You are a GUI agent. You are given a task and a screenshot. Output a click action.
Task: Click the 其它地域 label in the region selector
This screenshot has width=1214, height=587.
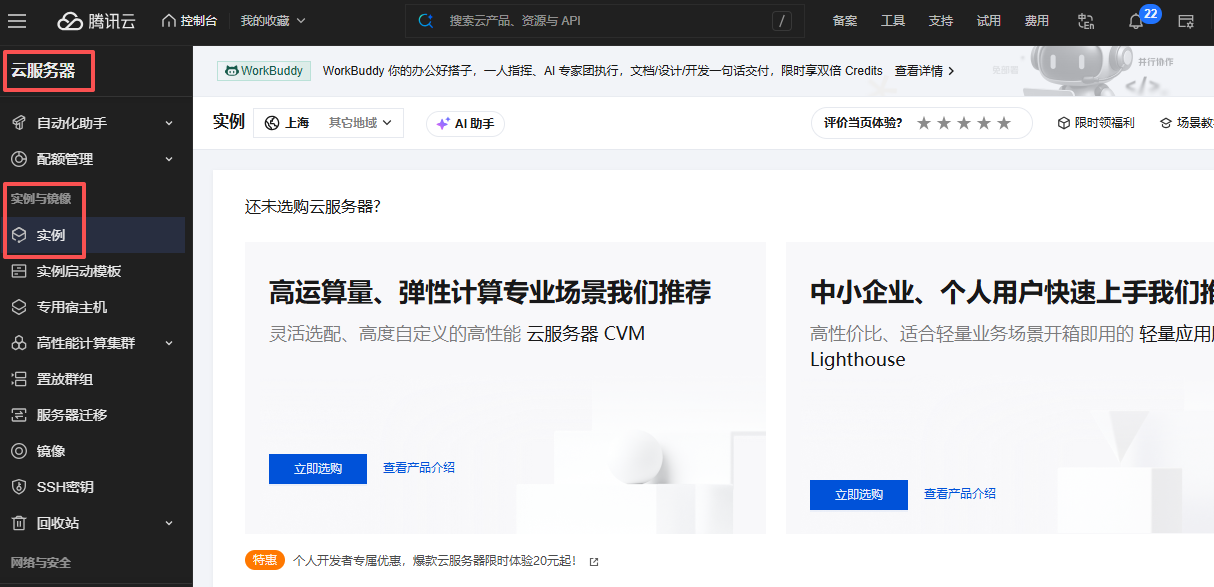coord(353,123)
